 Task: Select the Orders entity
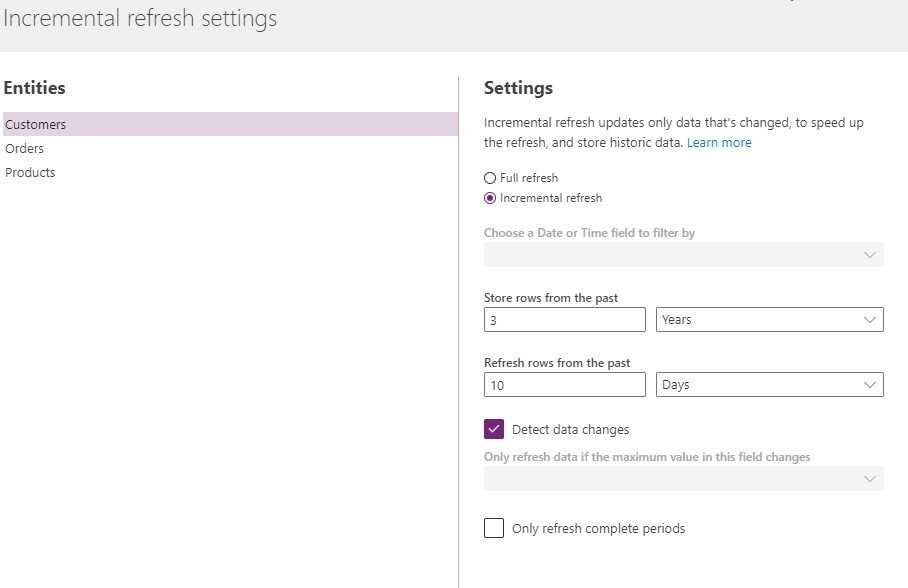pyautogui.click(x=24, y=148)
